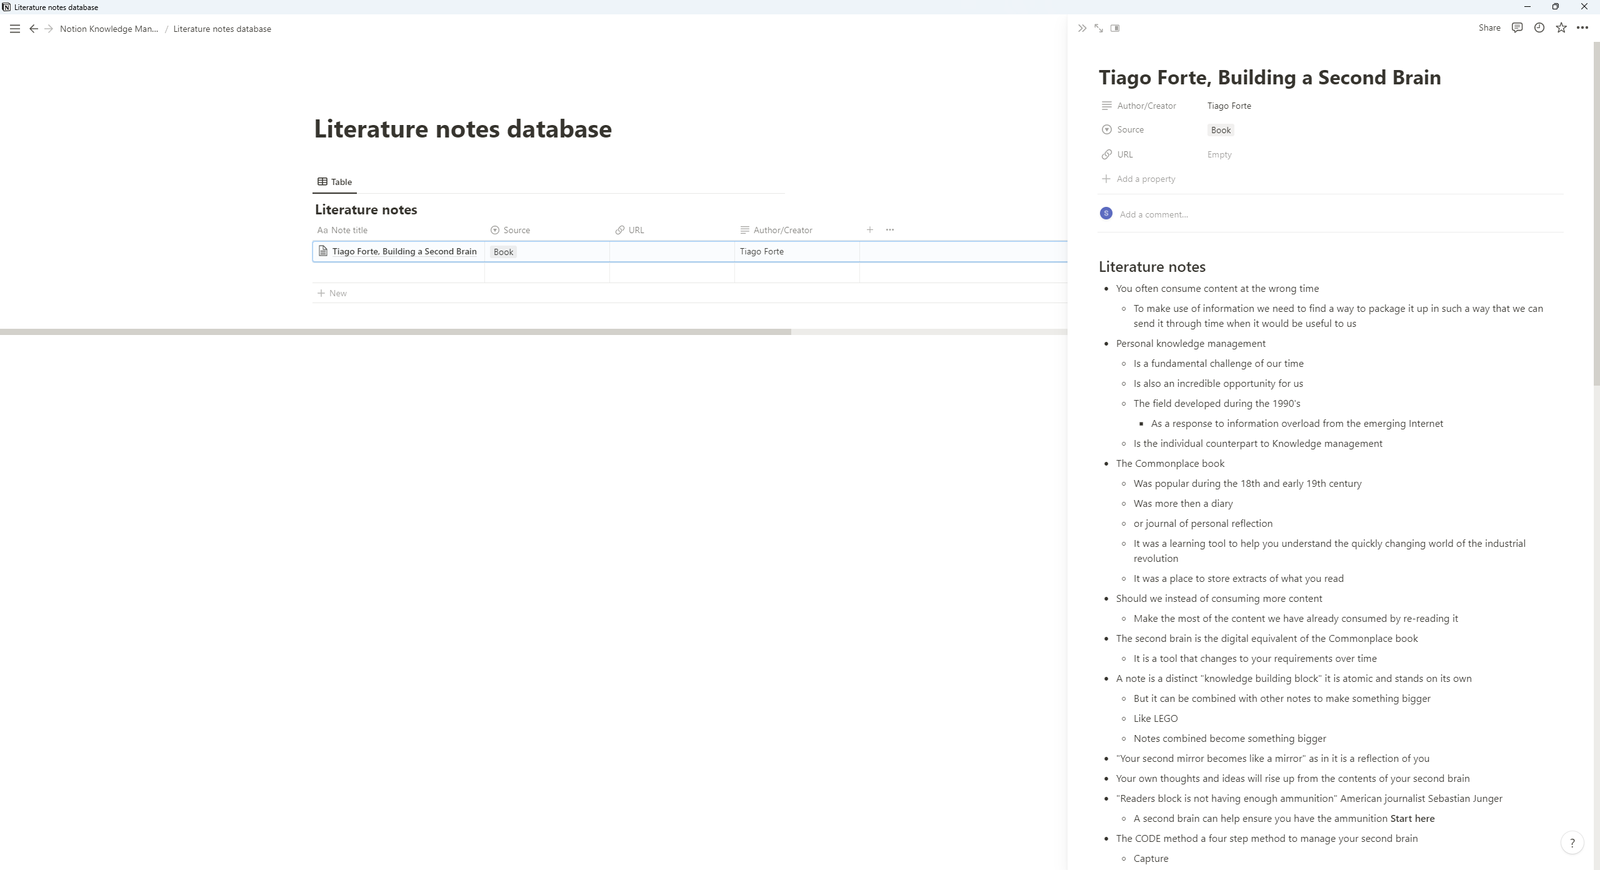Open note as full page icon
Viewport: 1600px width, 870px height.
pos(1098,28)
